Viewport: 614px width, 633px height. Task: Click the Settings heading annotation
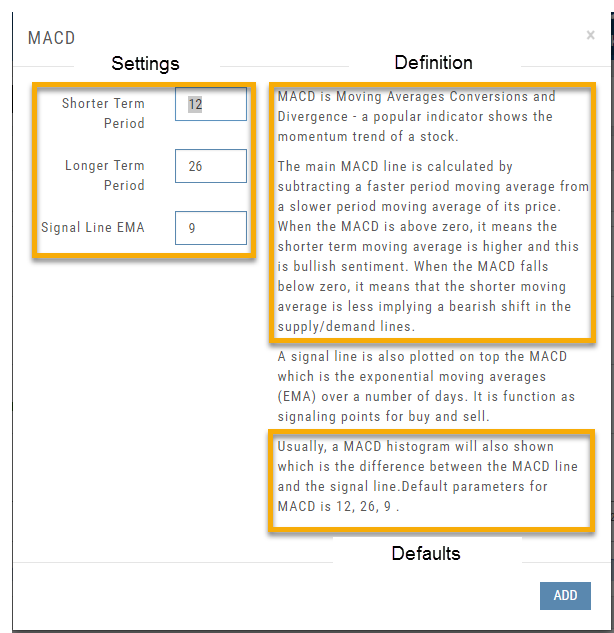[x=145, y=63]
